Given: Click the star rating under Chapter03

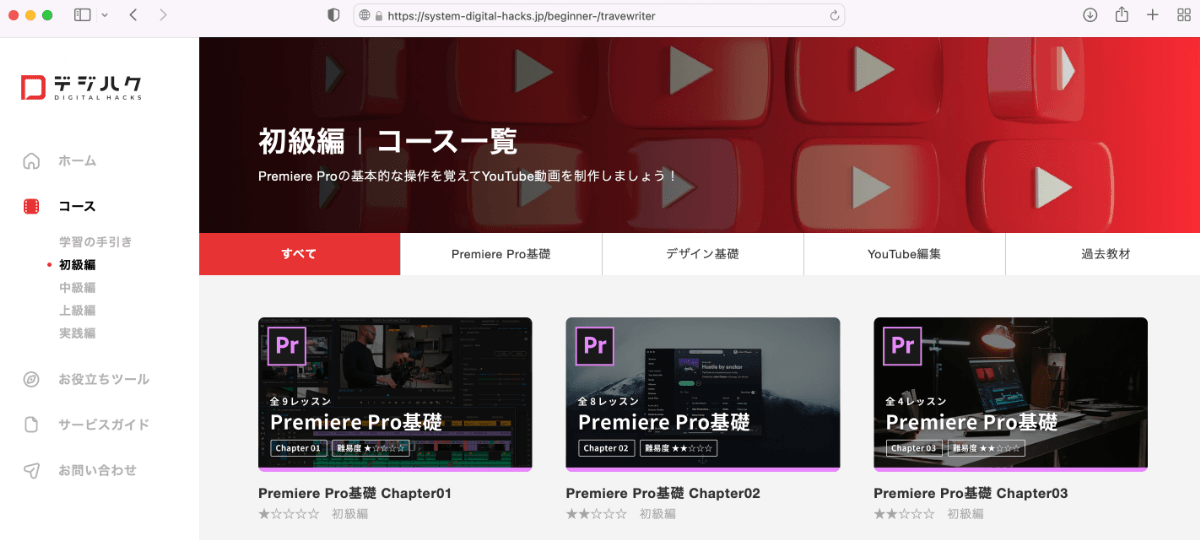Looking at the screenshot, I should [x=905, y=514].
